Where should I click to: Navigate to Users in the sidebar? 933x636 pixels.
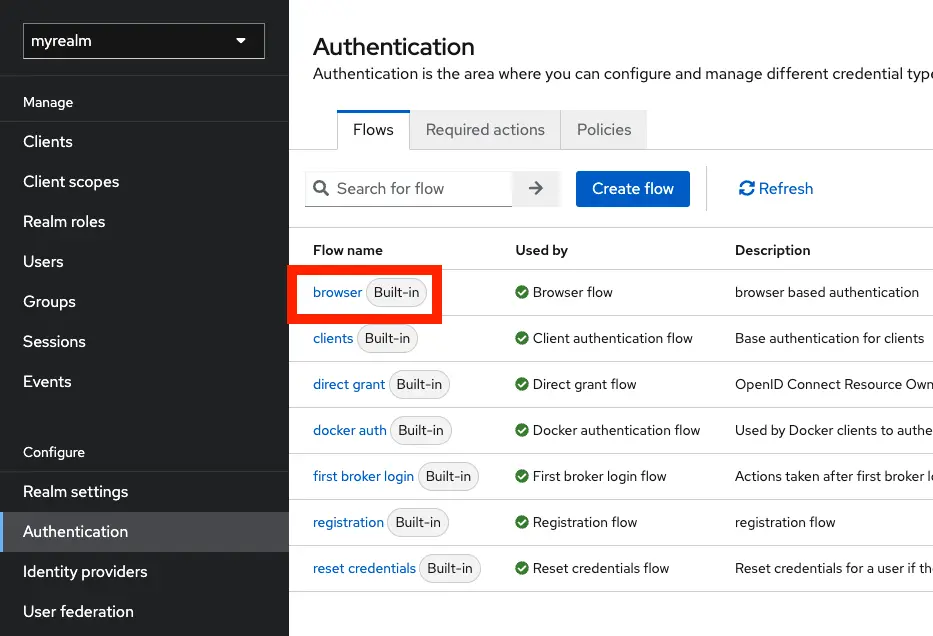pos(43,261)
